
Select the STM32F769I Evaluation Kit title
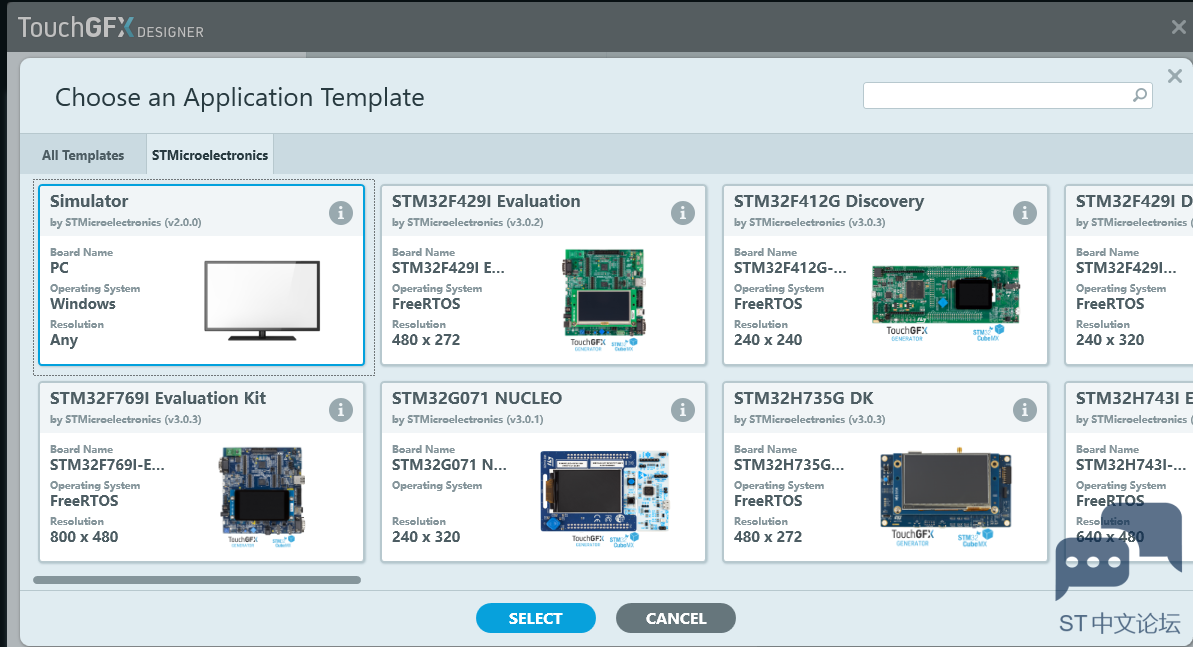pos(158,398)
